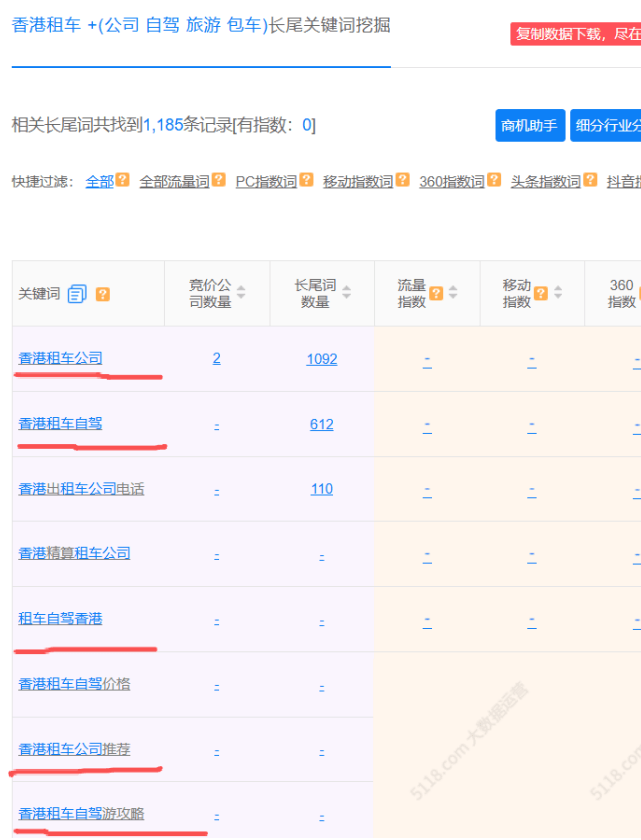The height and width of the screenshot is (840, 641).
Task: Open keyword link 香港租车公司
Action: [x=61, y=358]
